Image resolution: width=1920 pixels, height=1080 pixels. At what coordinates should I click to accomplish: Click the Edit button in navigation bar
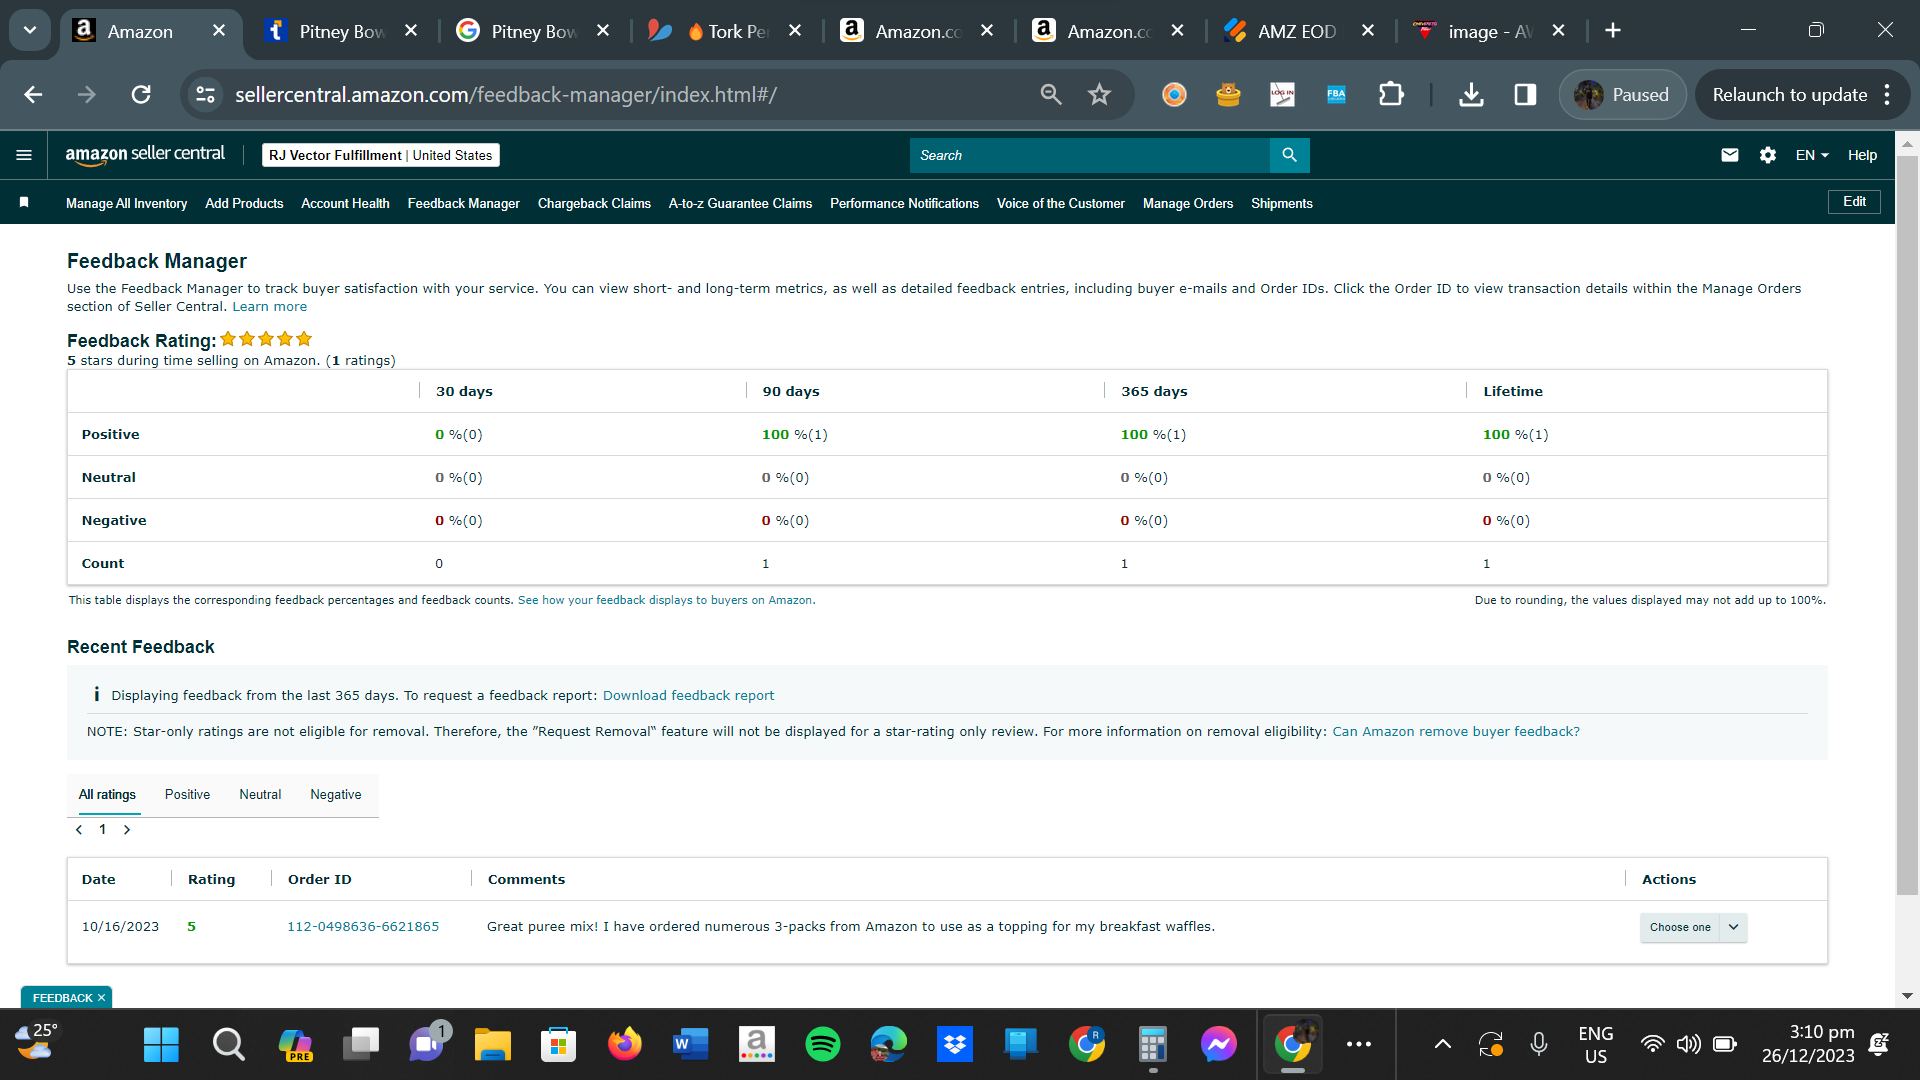coord(1854,202)
